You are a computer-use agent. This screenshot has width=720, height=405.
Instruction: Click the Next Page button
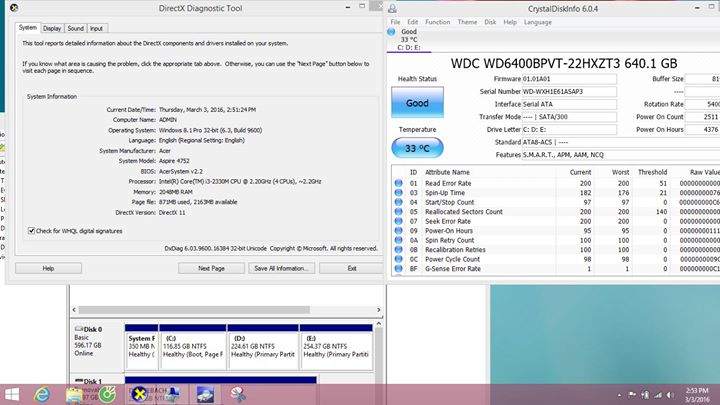coord(211,268)
